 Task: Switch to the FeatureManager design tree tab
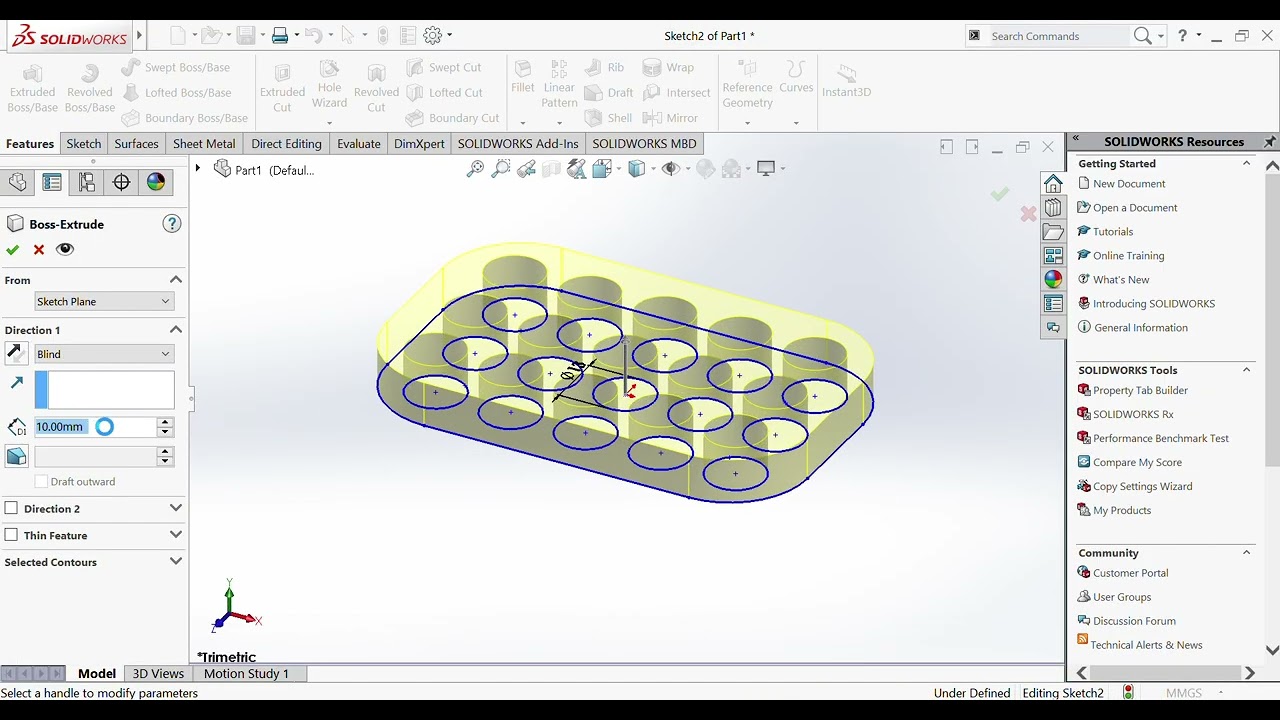click(x=17, y=182)
